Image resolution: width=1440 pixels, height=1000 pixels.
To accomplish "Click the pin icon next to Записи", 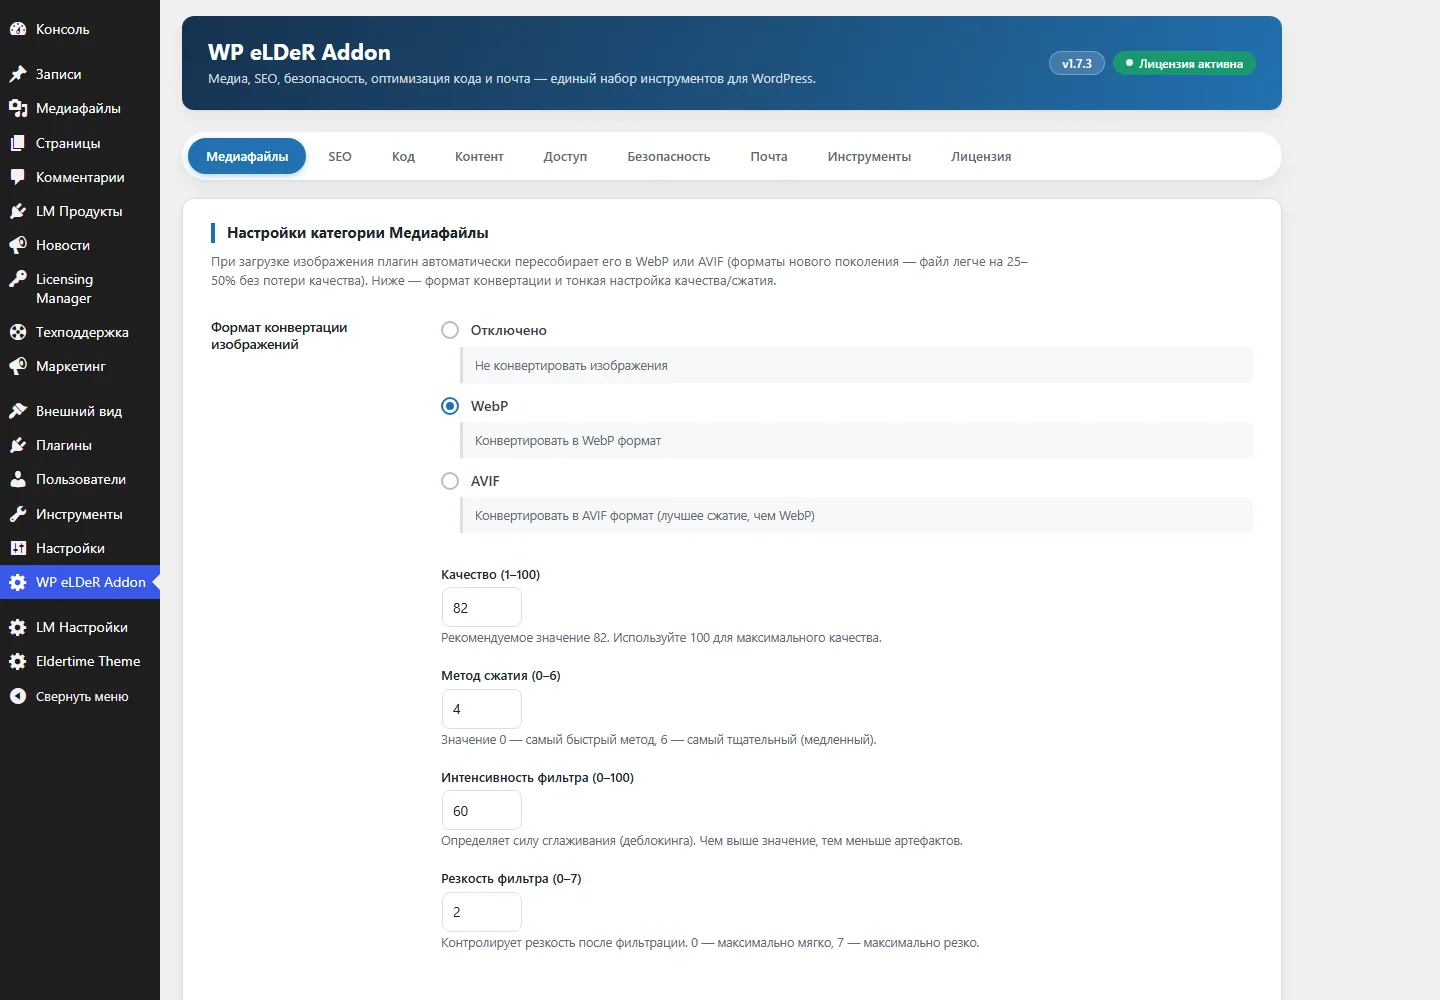I will (x=18, y=74).
